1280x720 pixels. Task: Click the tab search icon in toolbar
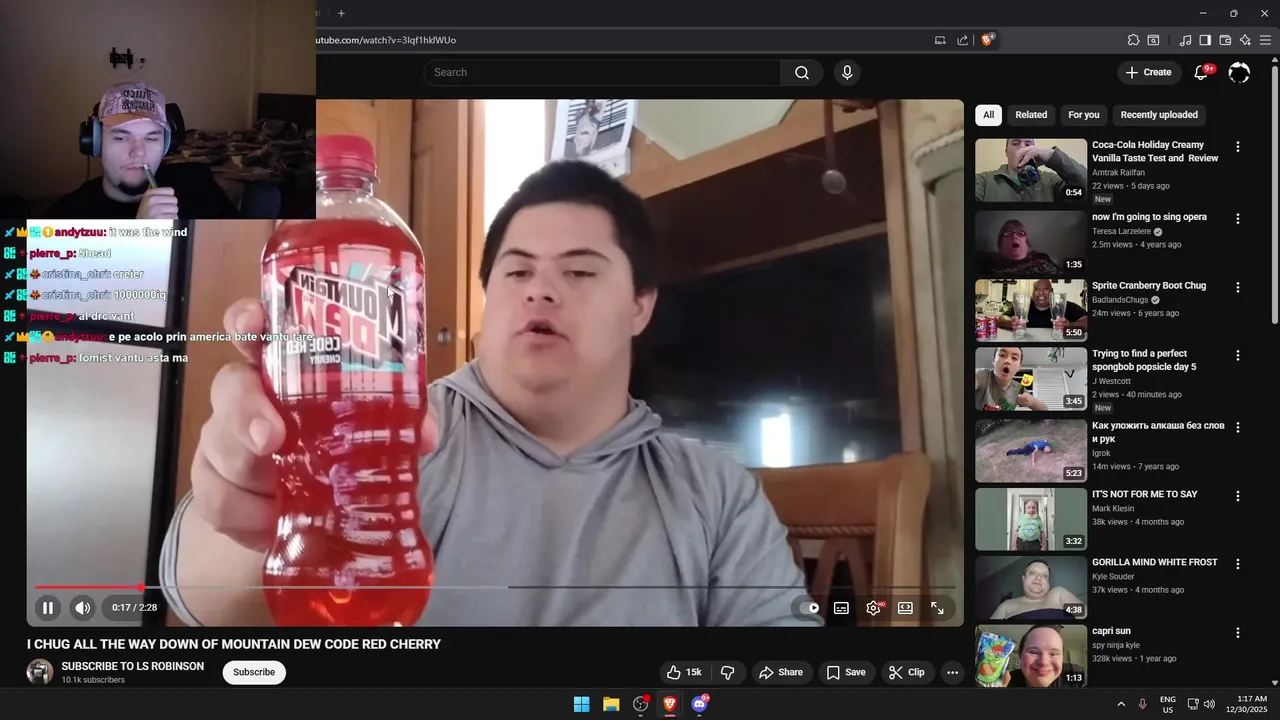1154,40
